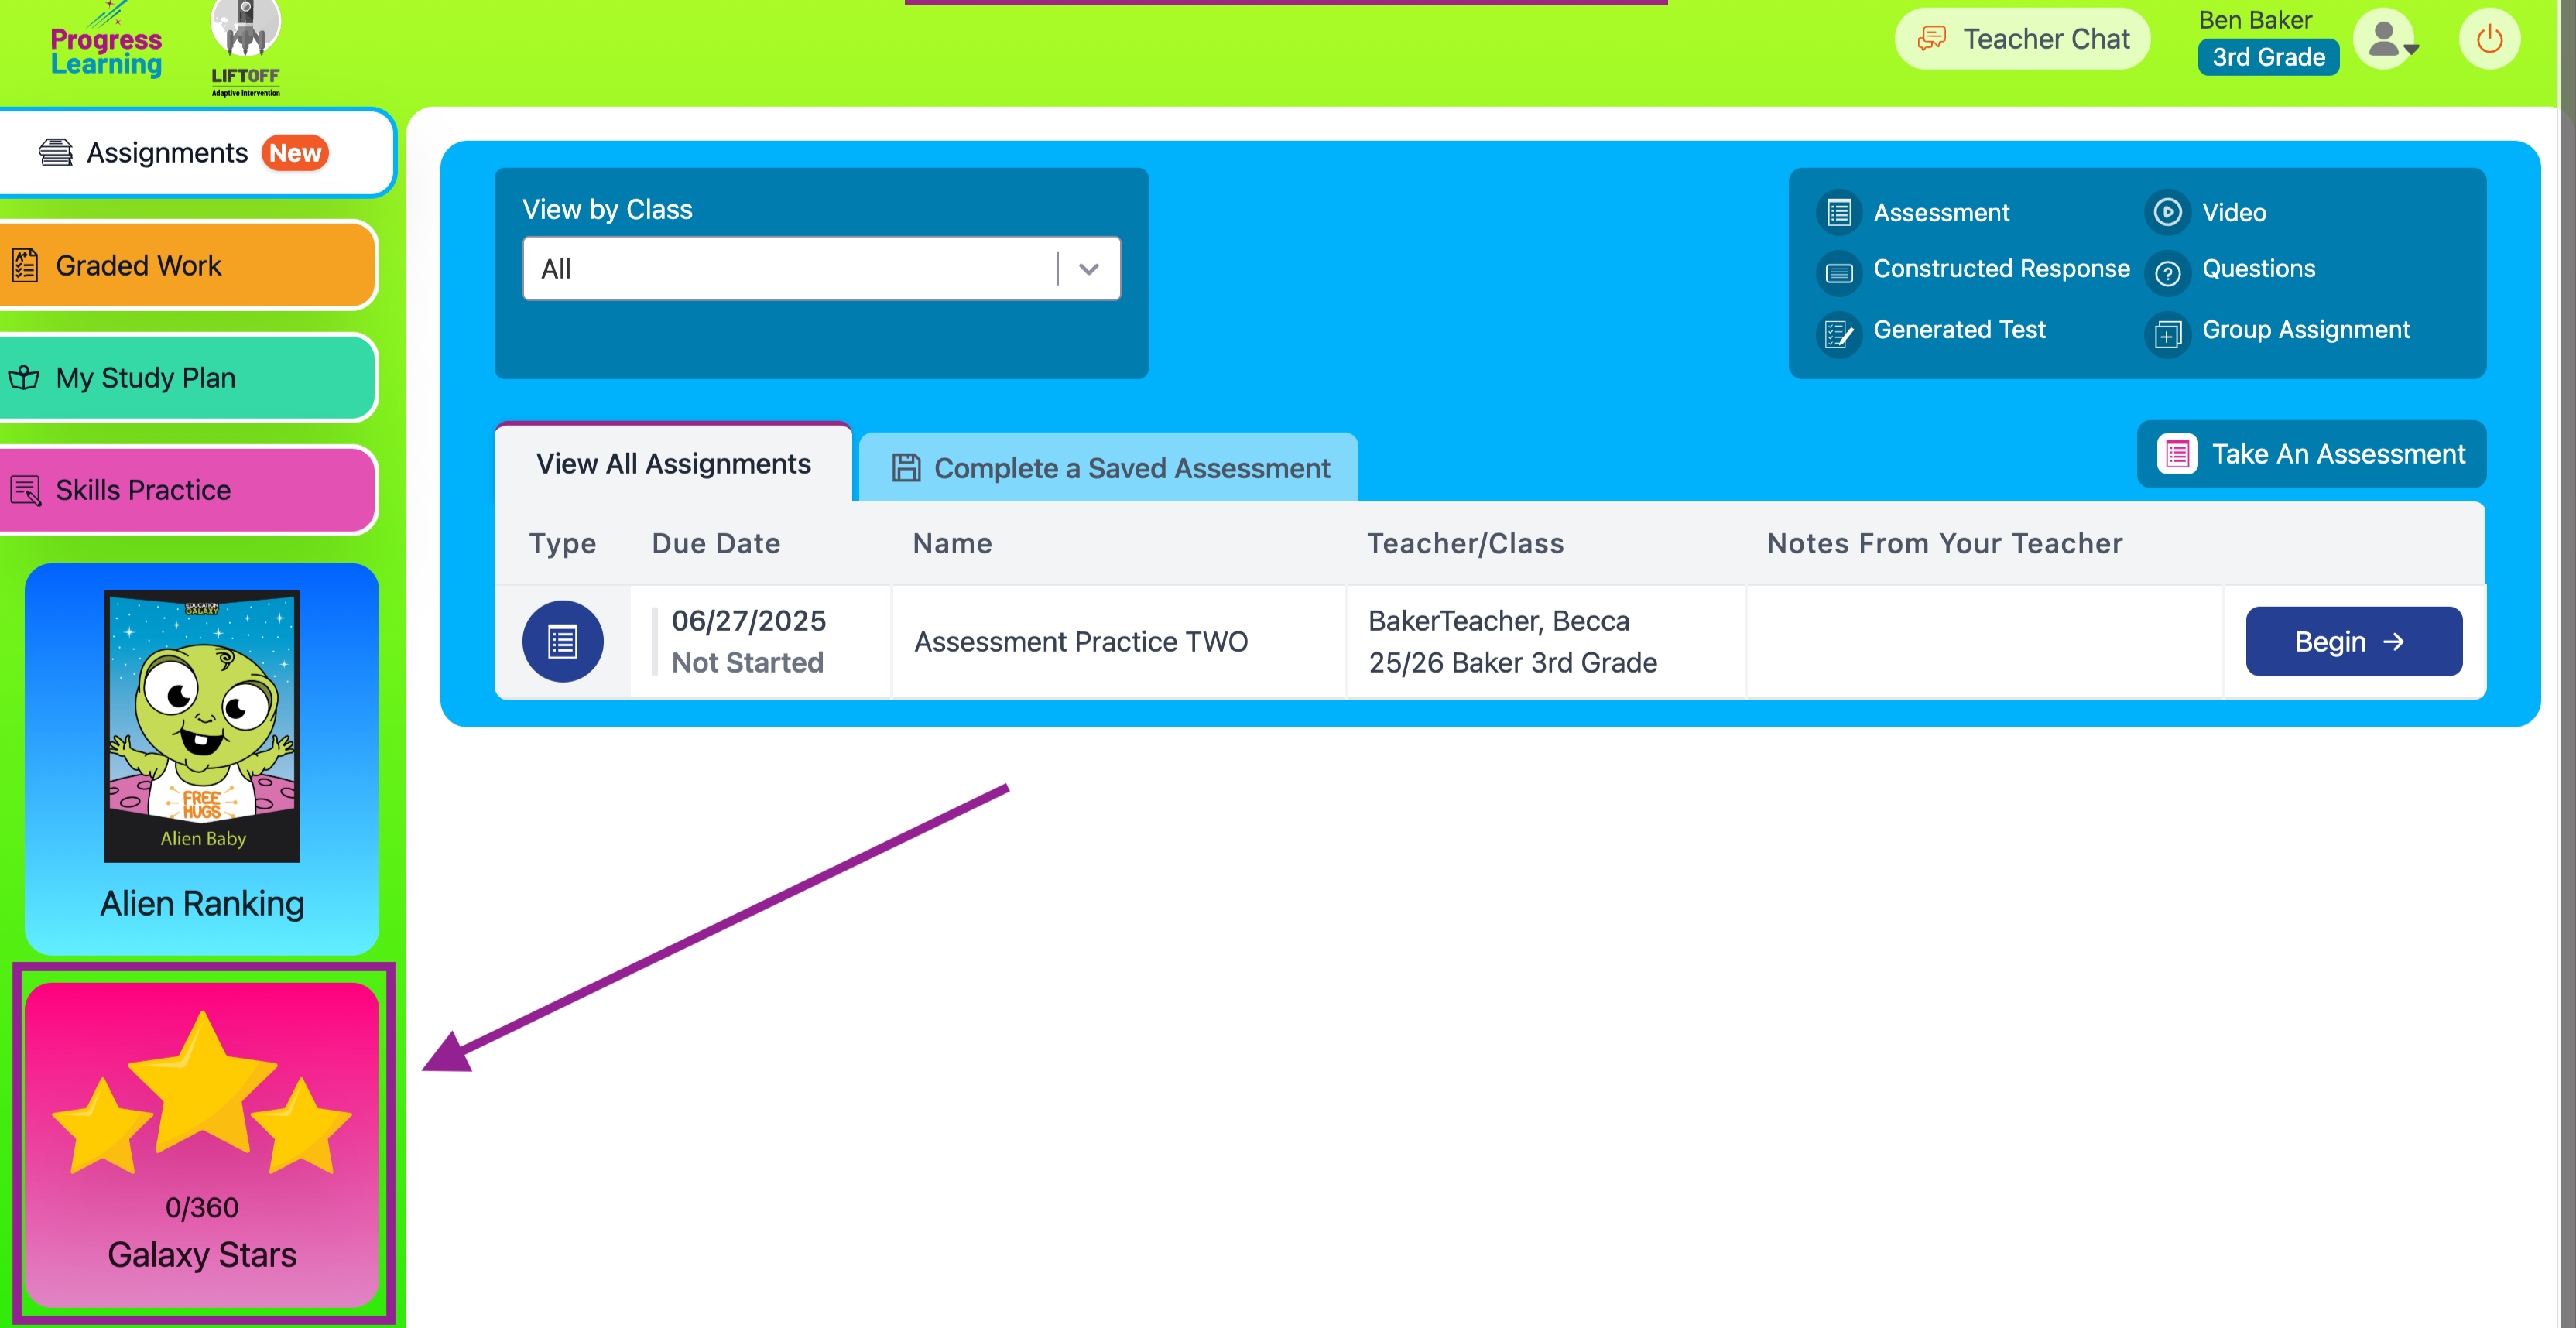Viewport: 2576px width, 1328px height.
Task: Click the Assessment legend icon
Action: click(x=1839, y=212)
